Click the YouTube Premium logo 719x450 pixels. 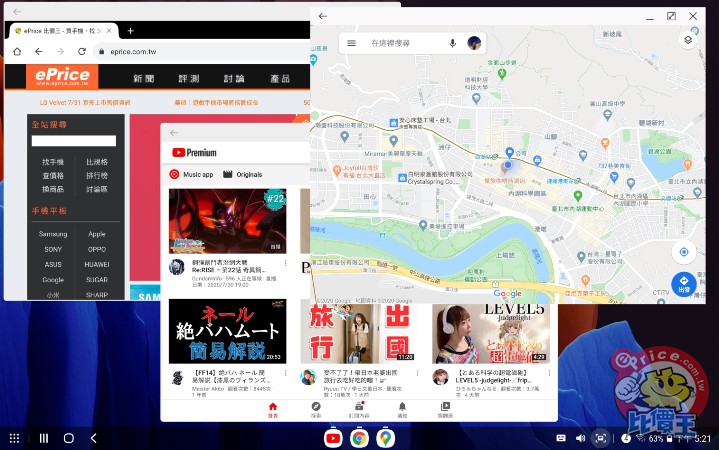pyautogui.click(x=194, y=152)
